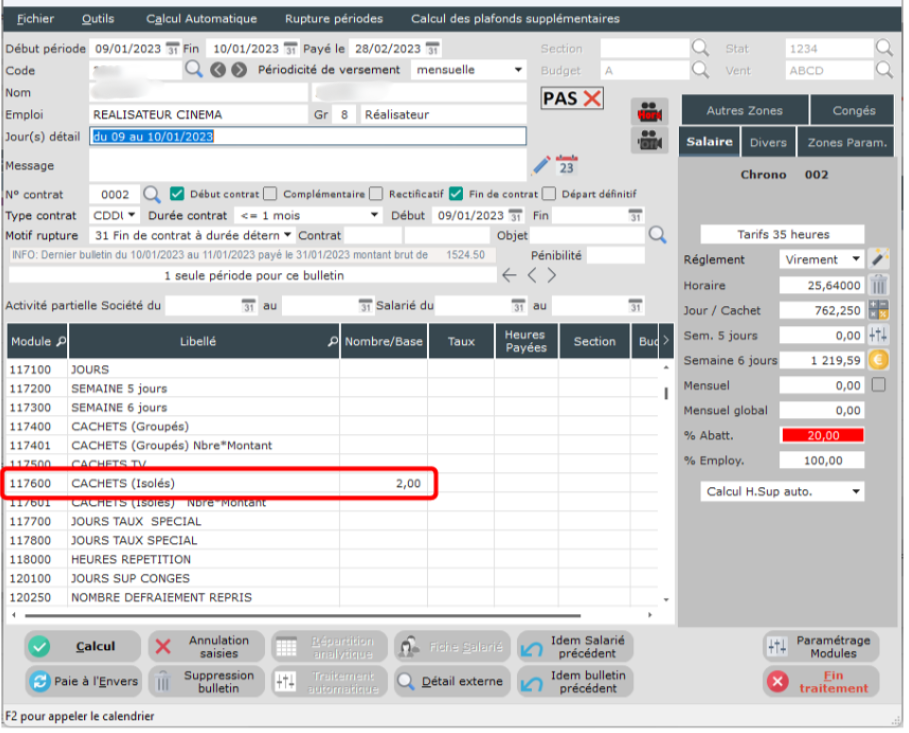Click the trash icon next to Horaire

[879, 285]
